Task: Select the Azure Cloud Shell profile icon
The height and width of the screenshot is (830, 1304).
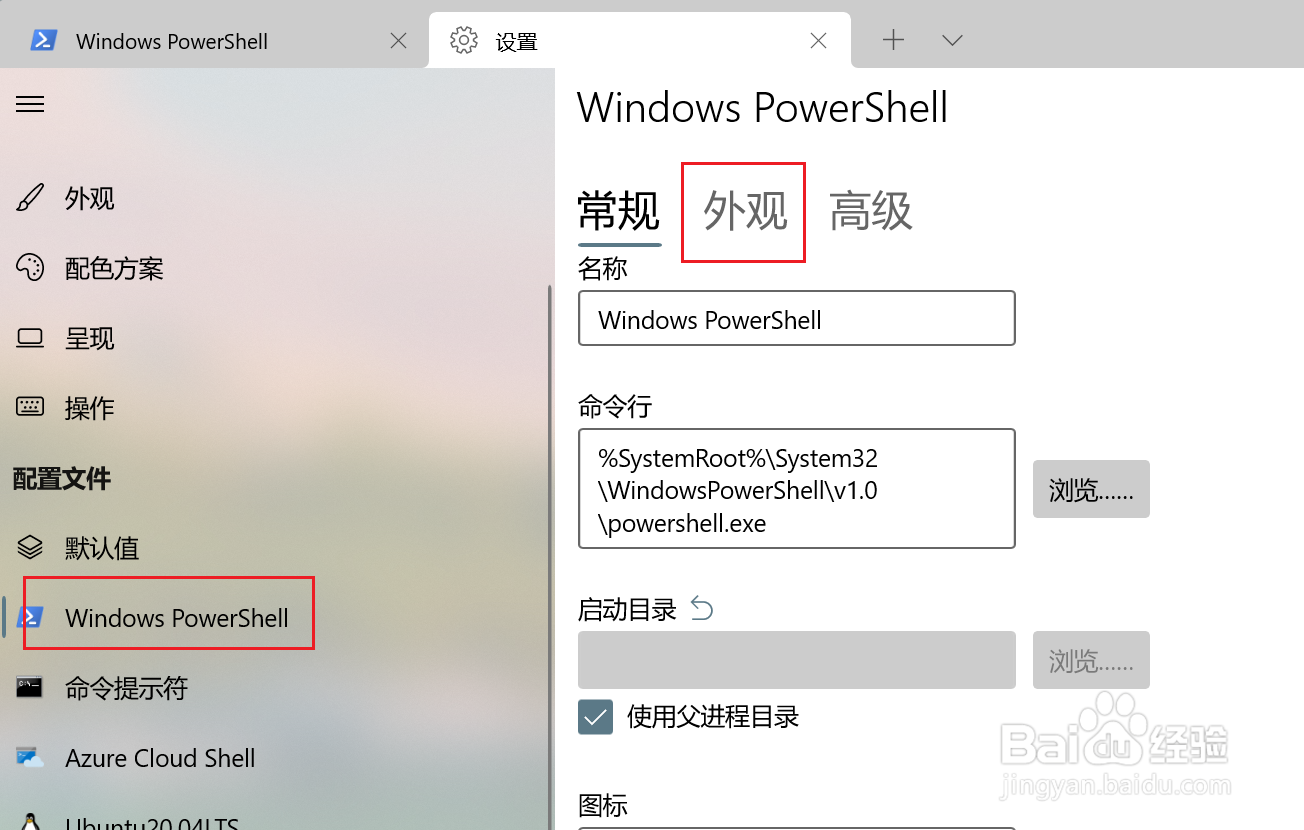Action: [x=30, y=757]
